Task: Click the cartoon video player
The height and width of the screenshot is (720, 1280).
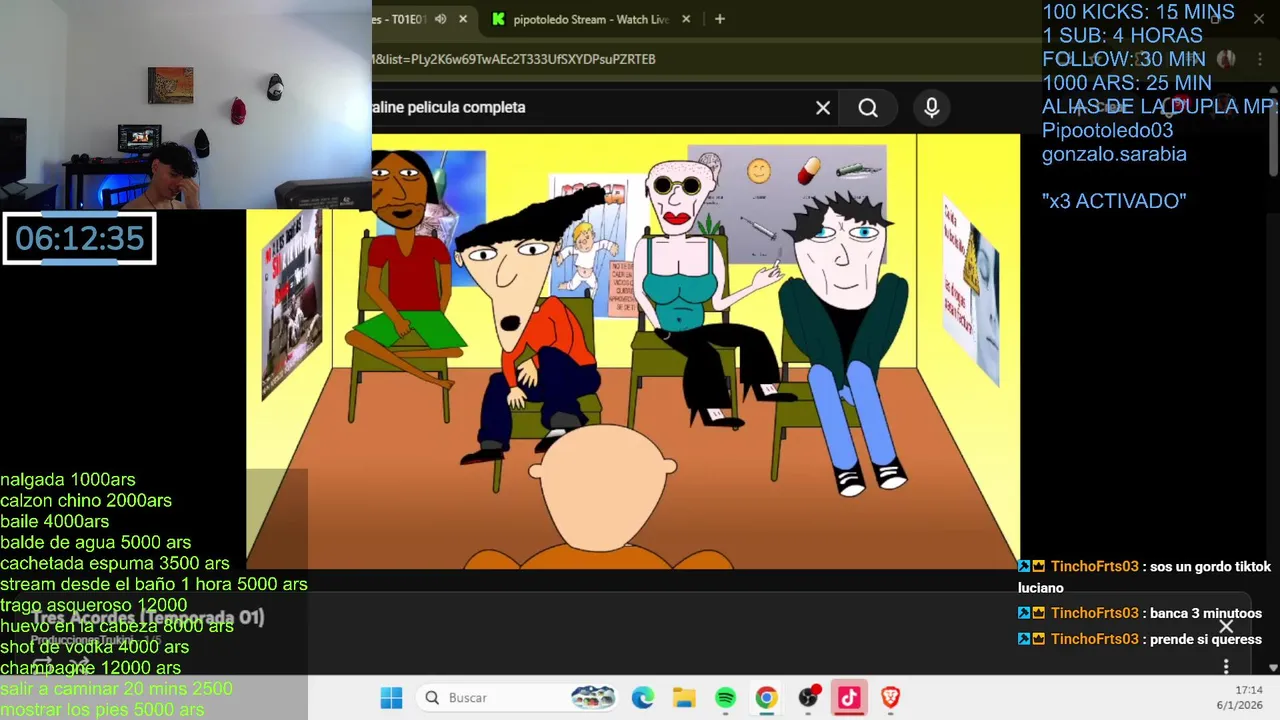Action: [x=633, y=351]
